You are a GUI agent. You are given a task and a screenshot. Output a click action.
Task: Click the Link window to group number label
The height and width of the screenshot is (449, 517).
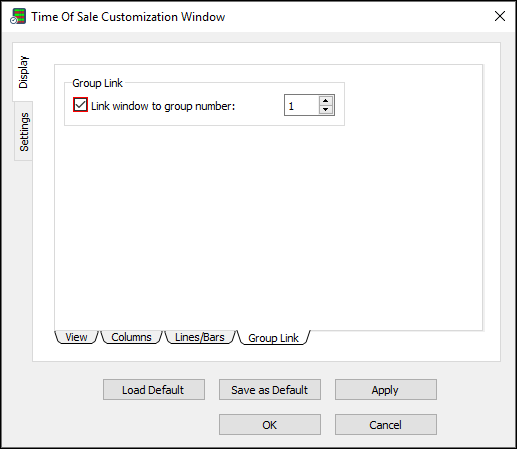pos(163,106)
